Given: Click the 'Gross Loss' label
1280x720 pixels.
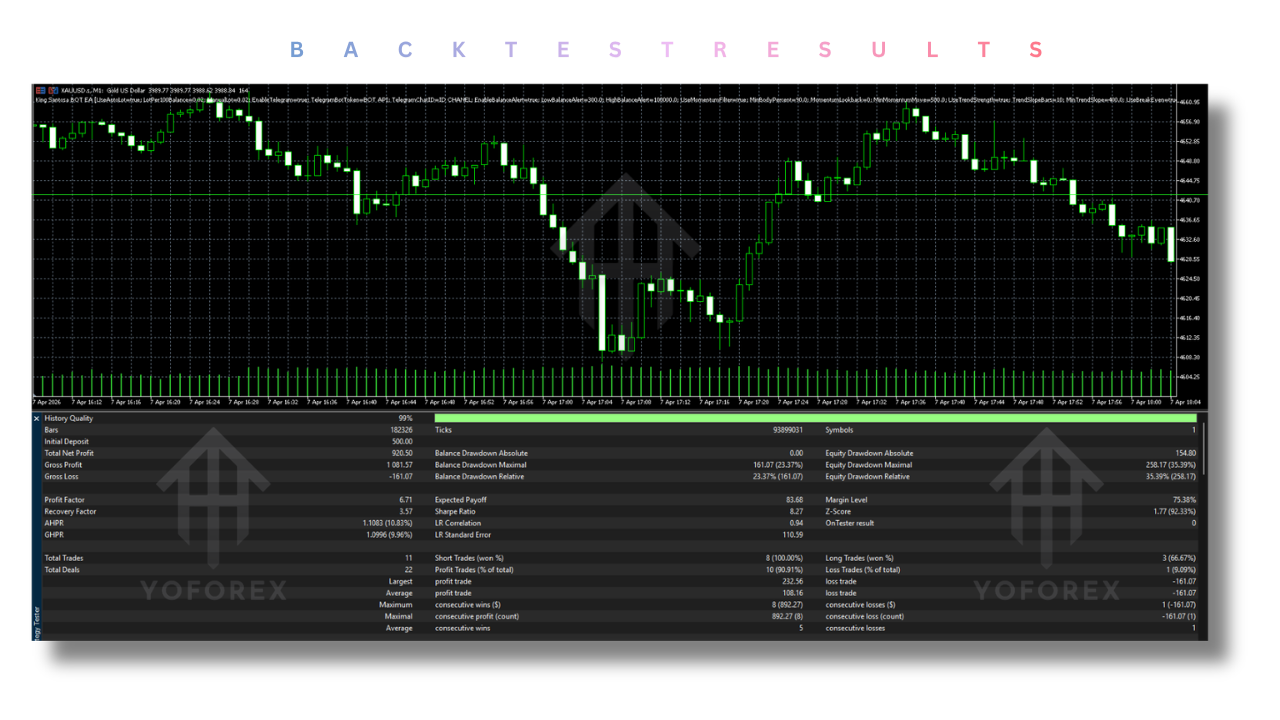Looking at the screenshot, I should click(x=61, y=477).
